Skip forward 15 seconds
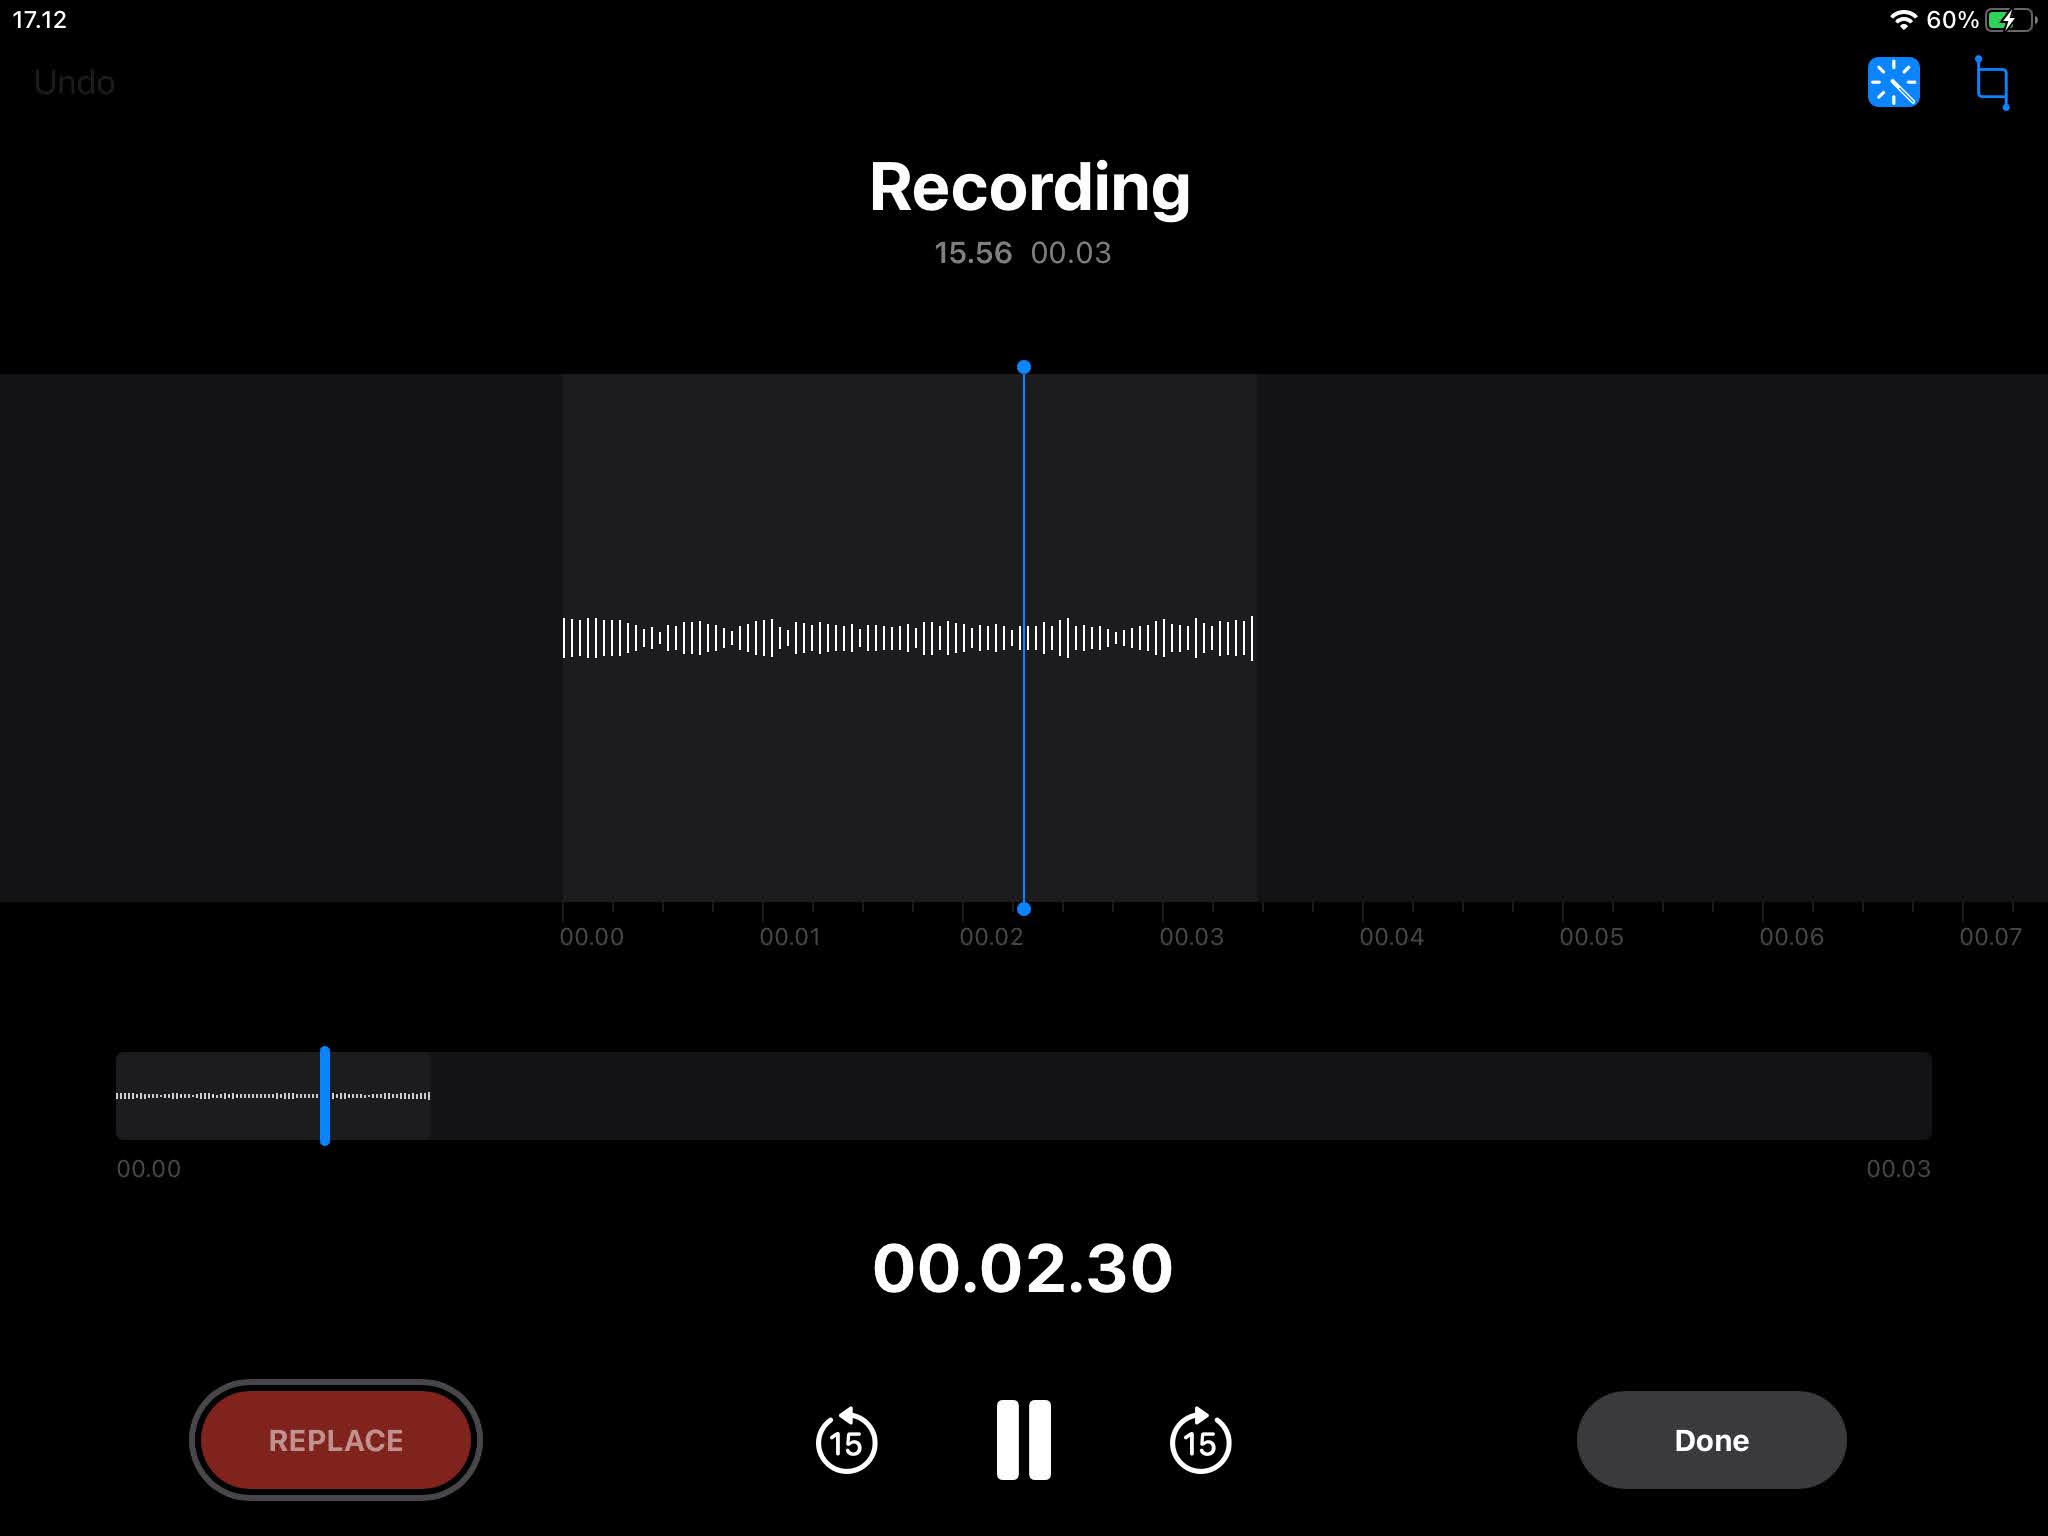2048x1536 pixels. pyautogui.click(x=1200, y=1441)
